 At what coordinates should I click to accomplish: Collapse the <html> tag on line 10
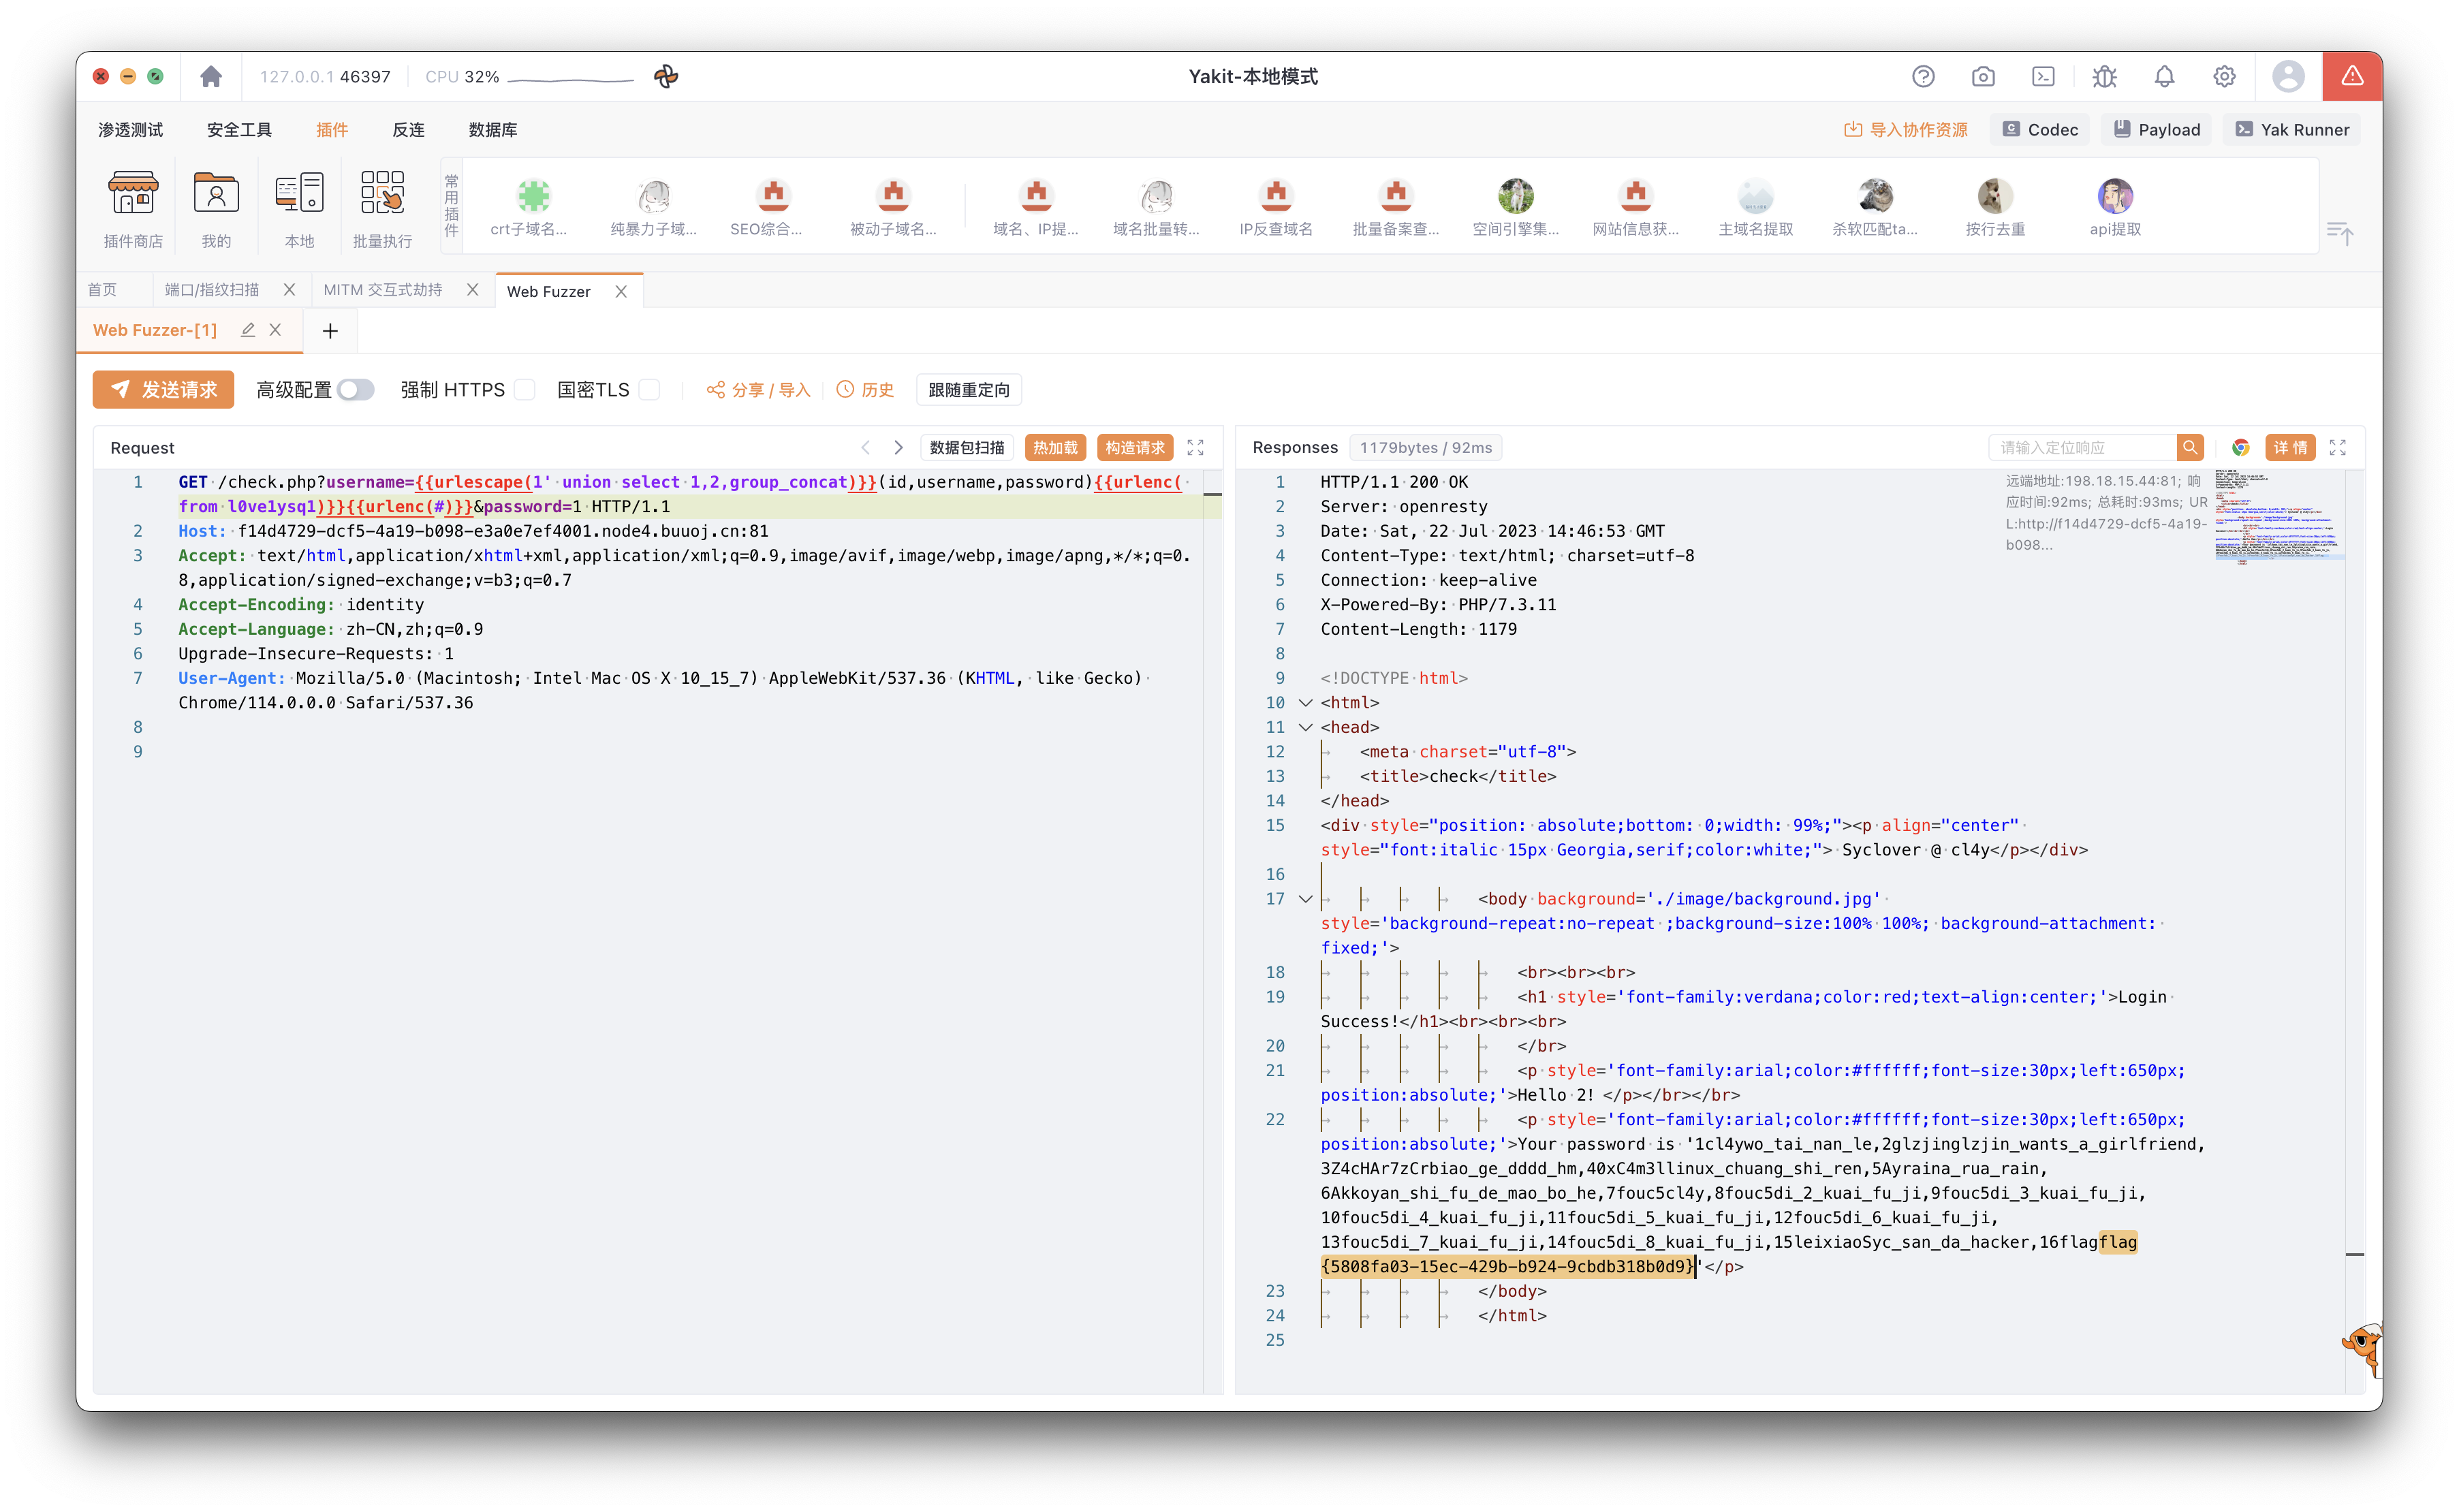(x=1305, y=703)
